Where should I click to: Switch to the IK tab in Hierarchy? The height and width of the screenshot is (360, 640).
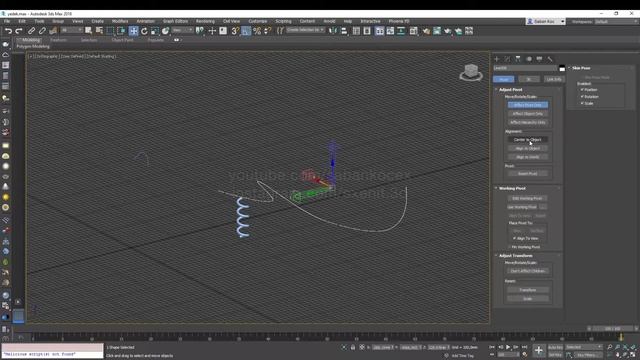click(529, 79)
